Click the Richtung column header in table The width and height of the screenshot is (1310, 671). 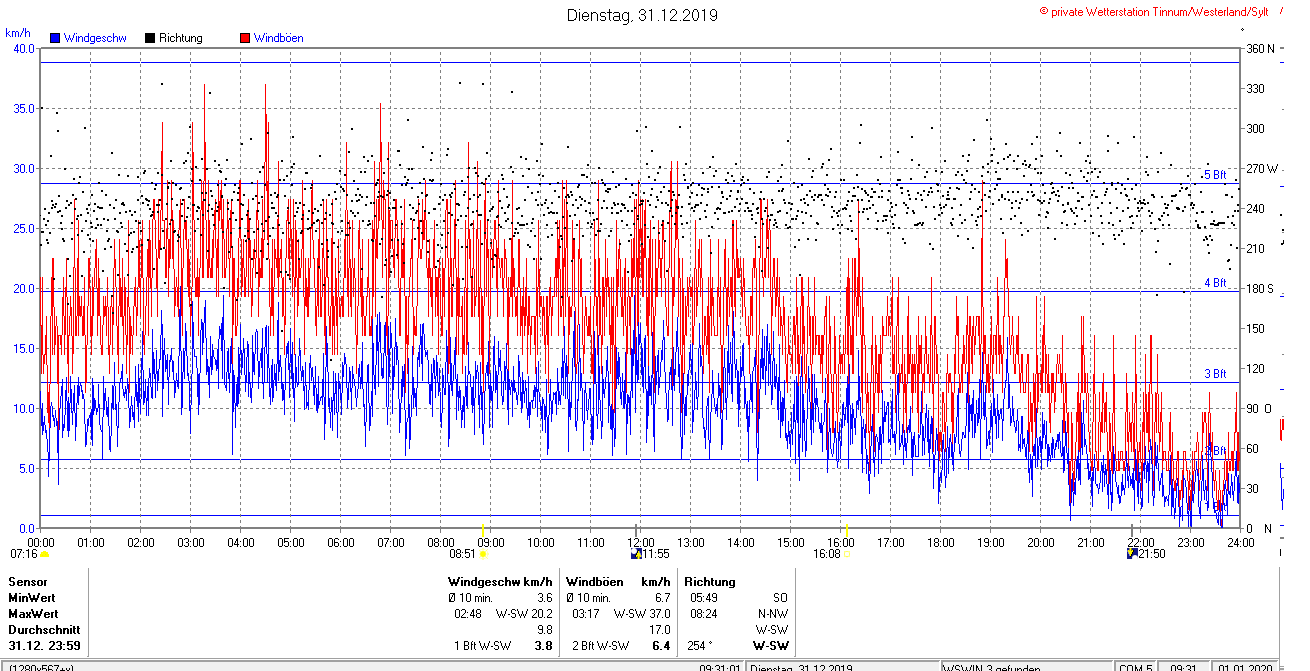click(710, 582)
